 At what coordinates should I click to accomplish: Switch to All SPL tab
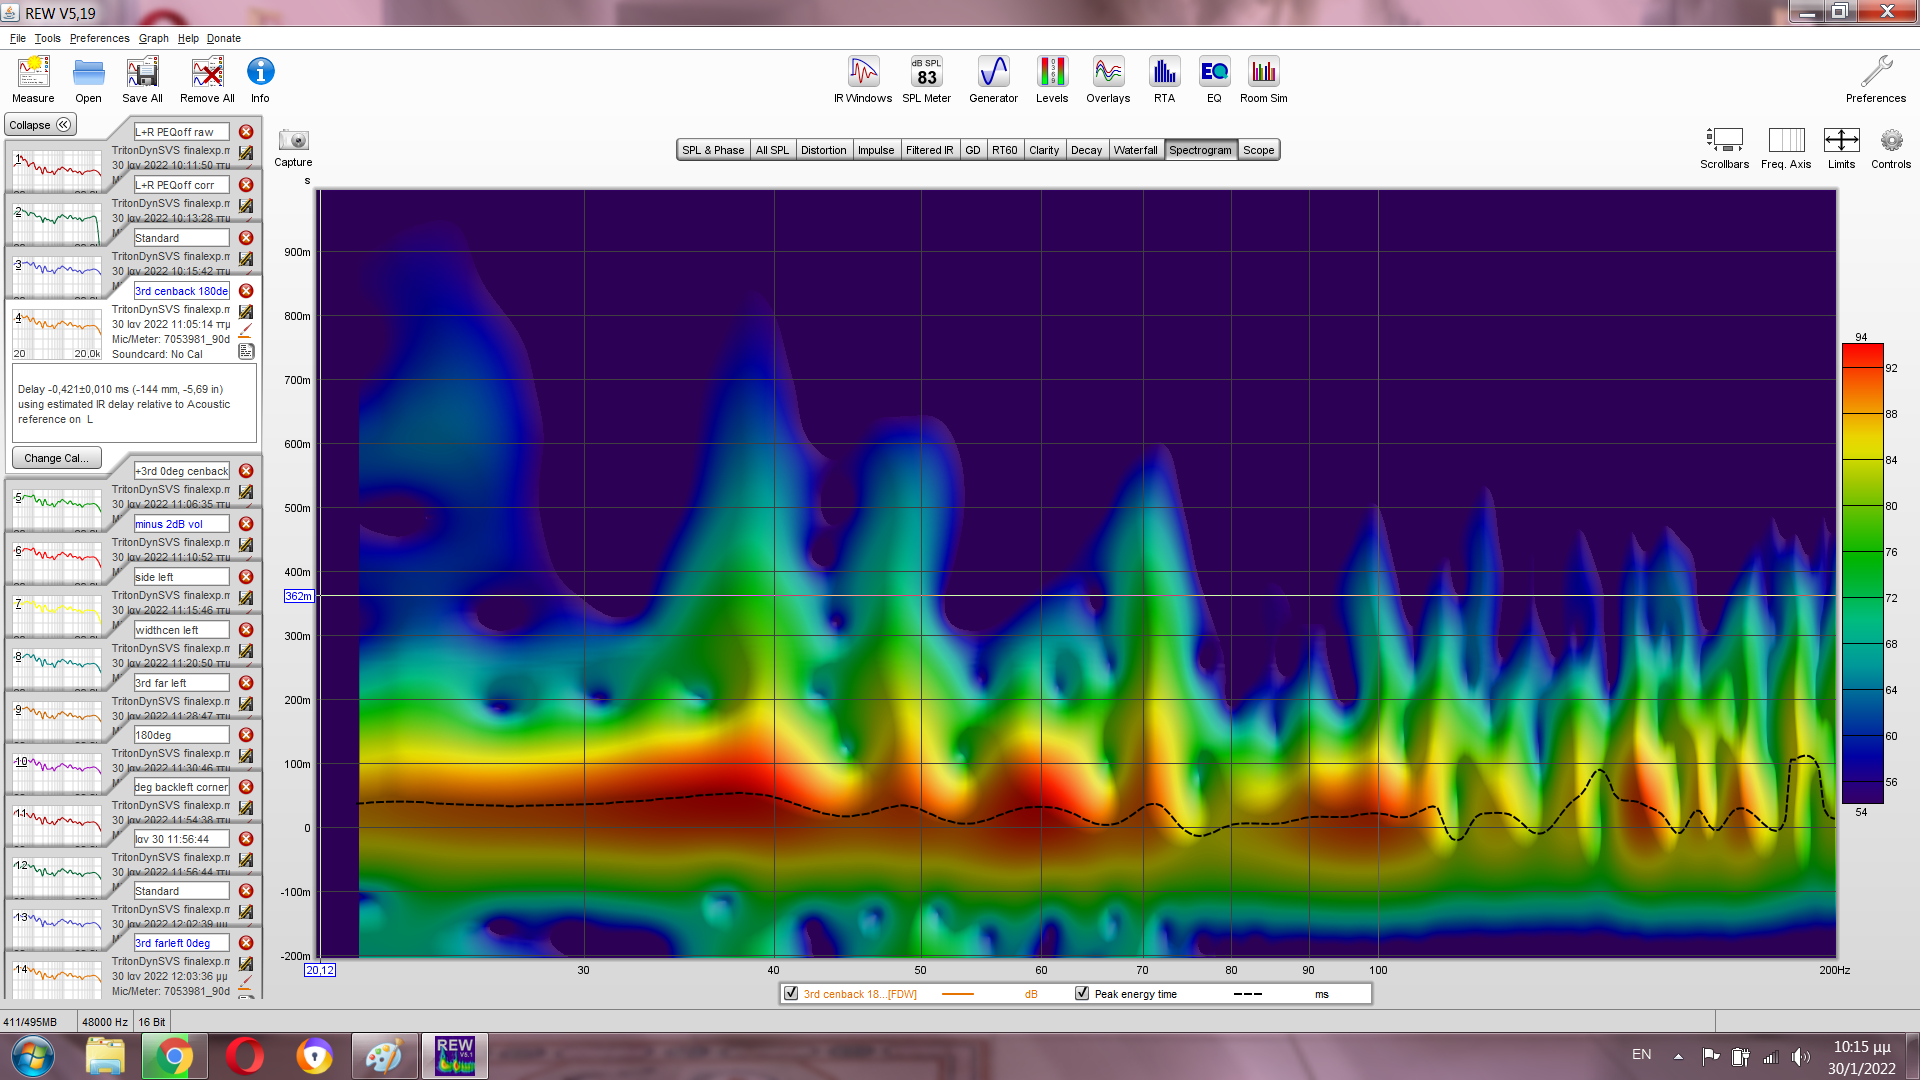click(772, 150)
